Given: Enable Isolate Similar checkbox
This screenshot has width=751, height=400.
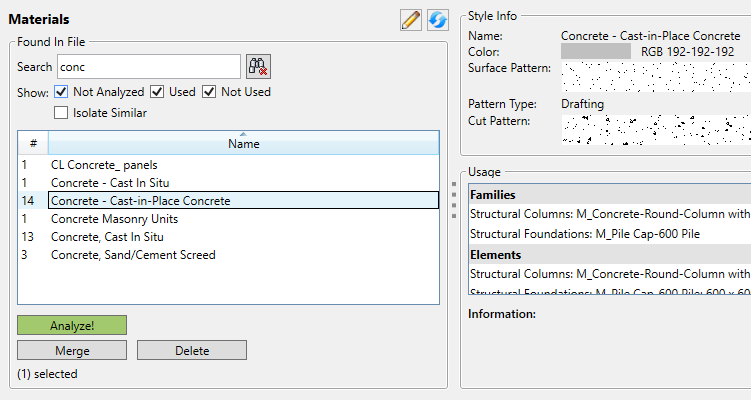Looking at the screenshot, I should point(61,113).
